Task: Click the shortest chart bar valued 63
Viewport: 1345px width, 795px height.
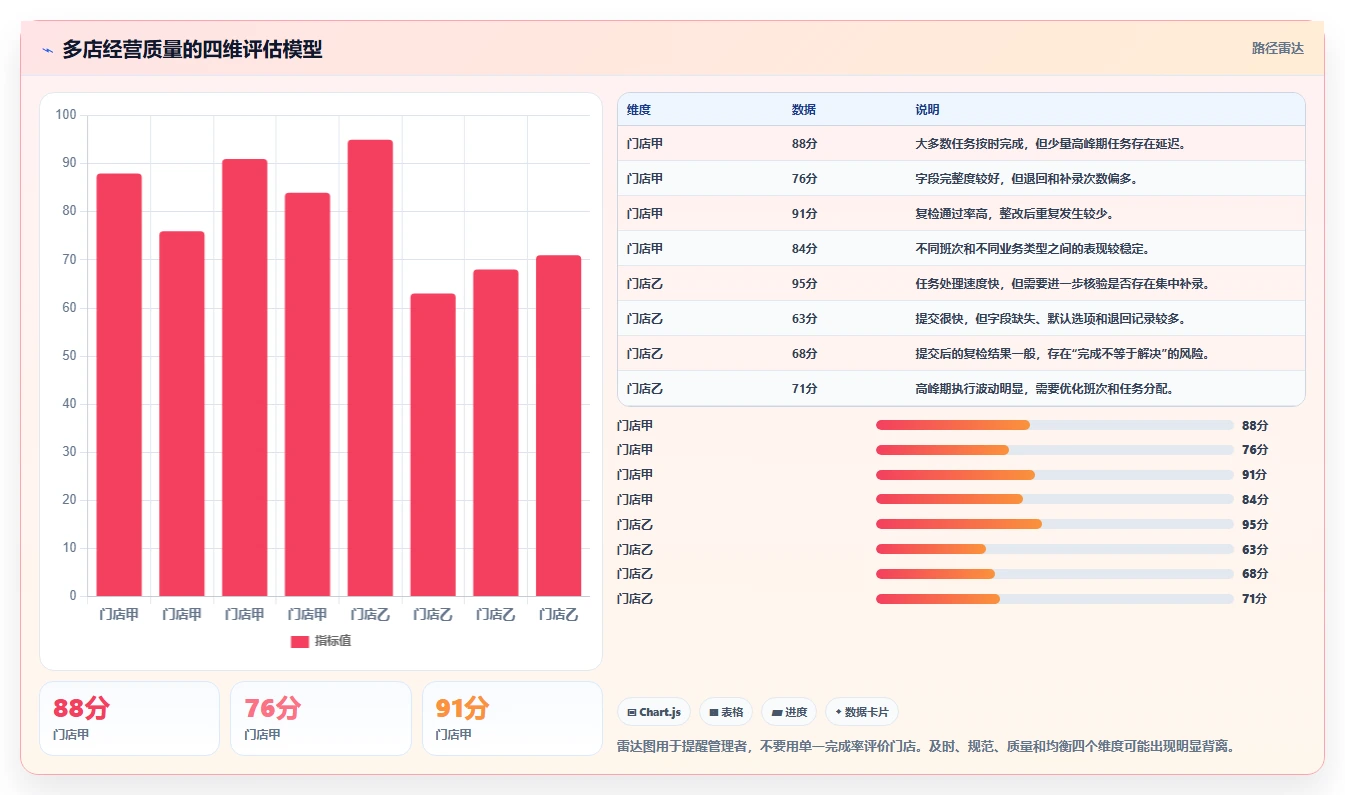Action: (x=433, y=445)
